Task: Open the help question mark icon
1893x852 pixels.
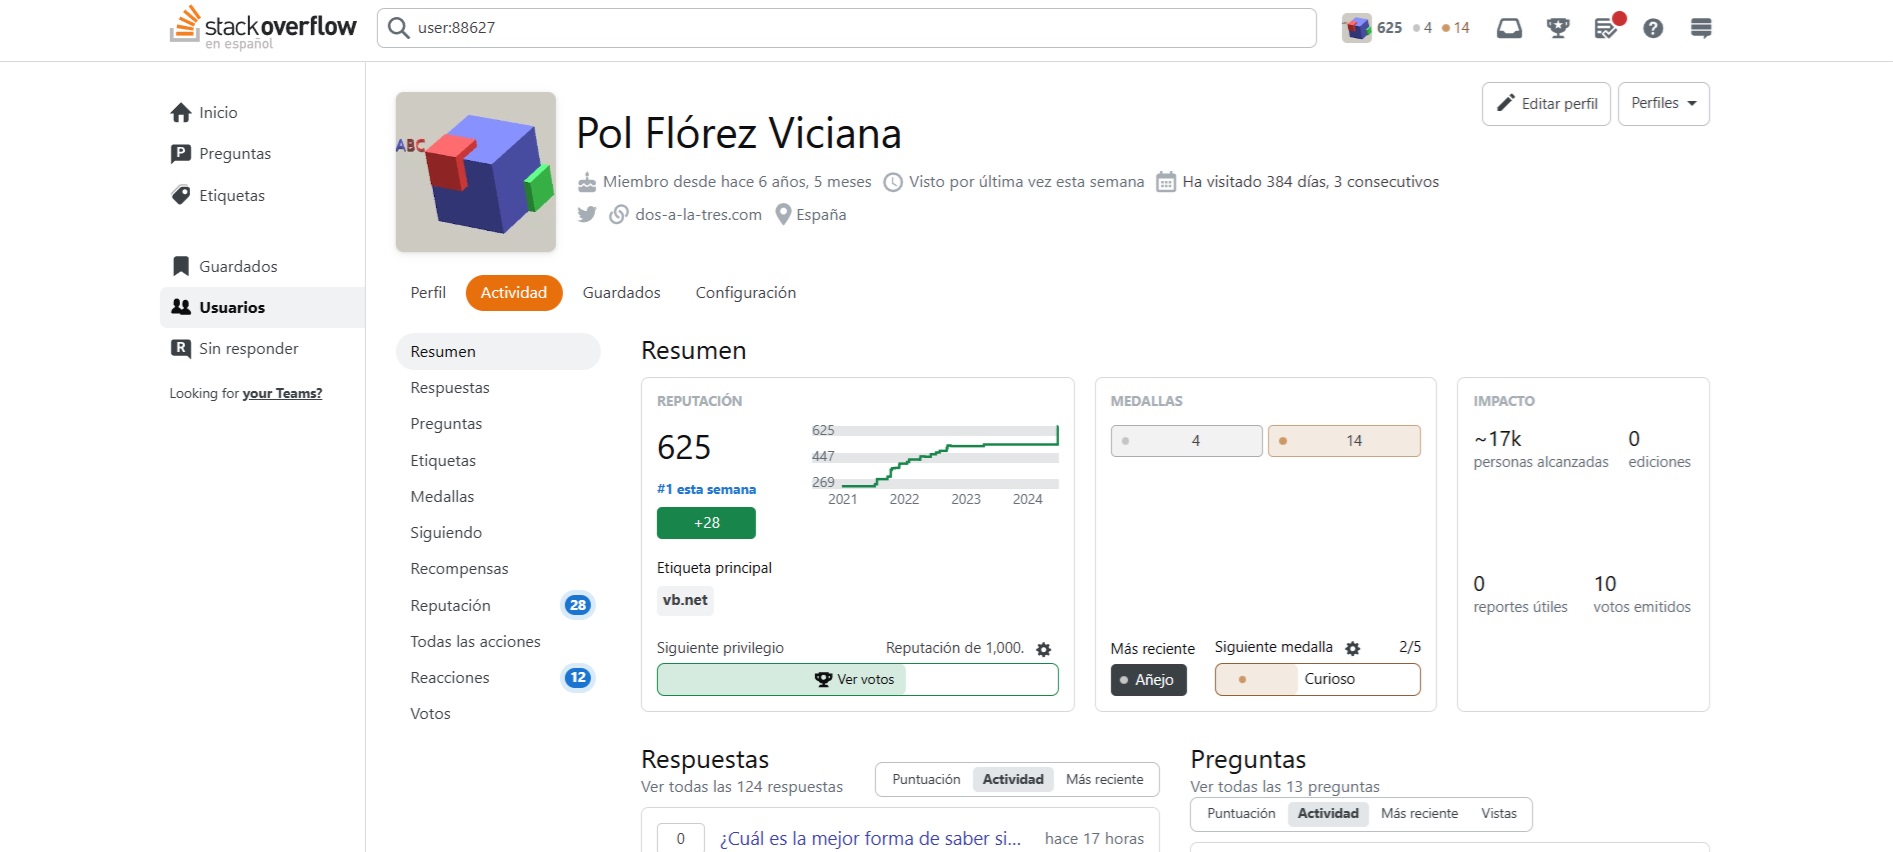Action: [1653, 28]
